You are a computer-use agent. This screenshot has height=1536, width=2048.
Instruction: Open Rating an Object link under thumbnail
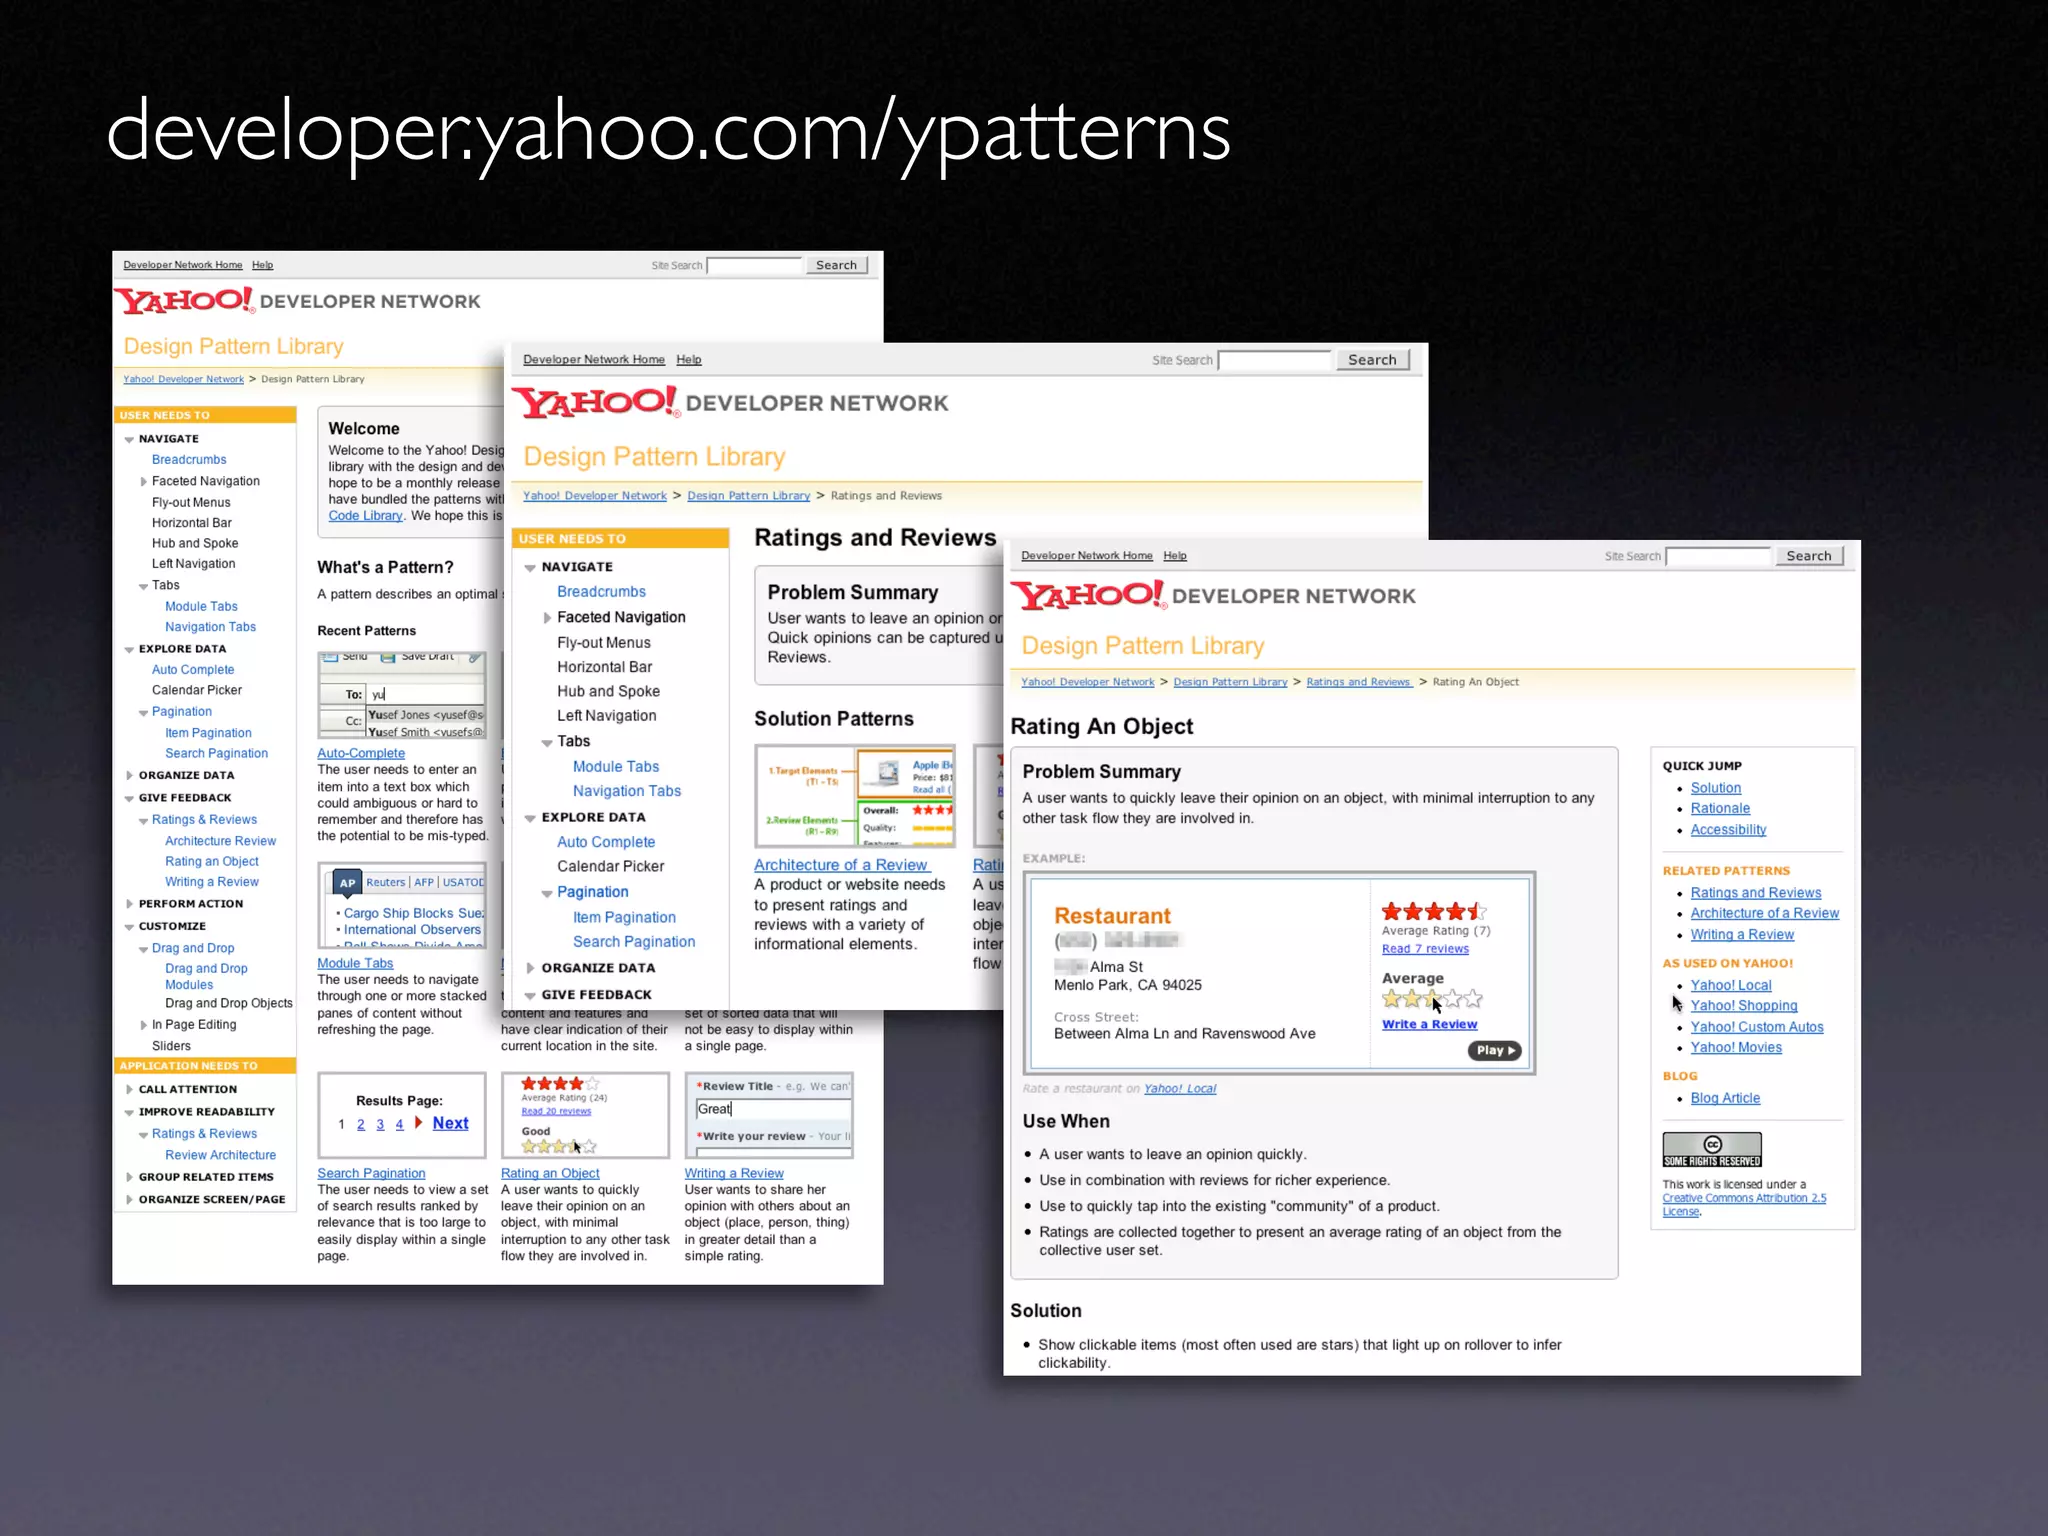[550, 1174]
